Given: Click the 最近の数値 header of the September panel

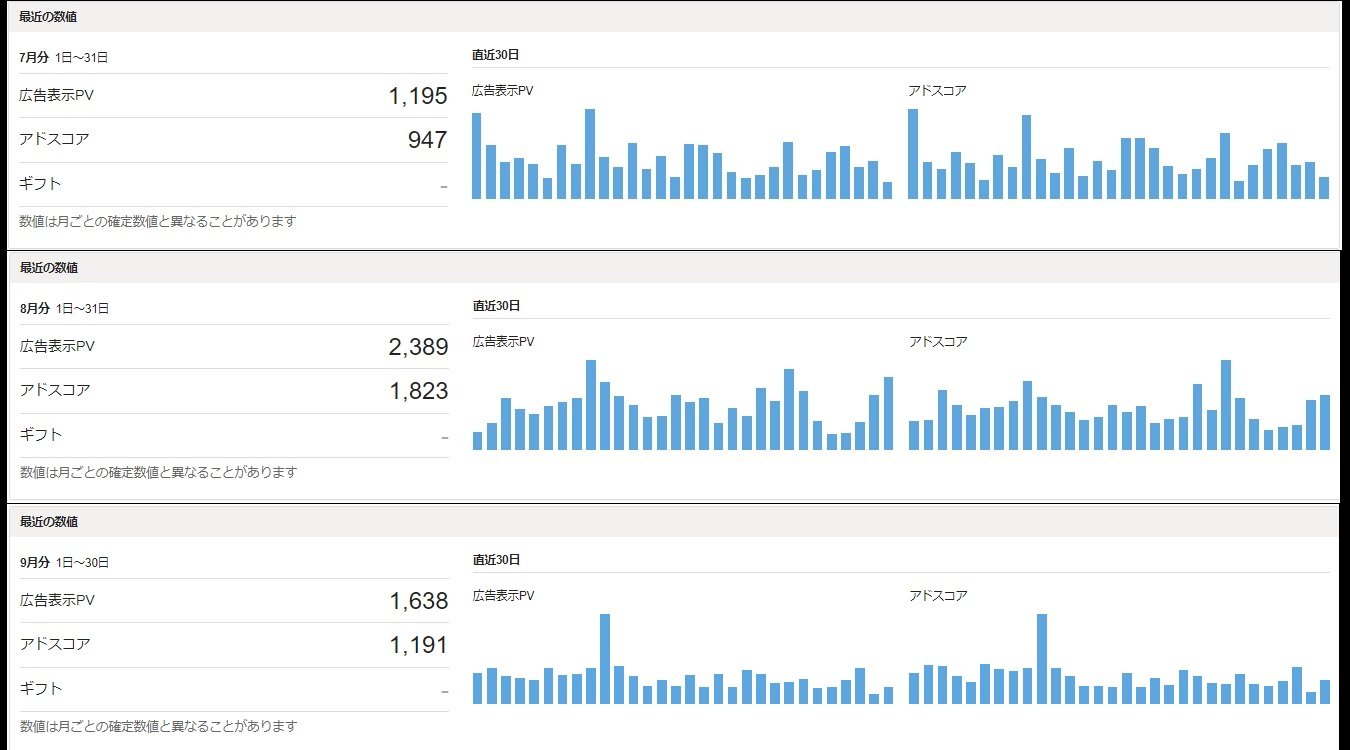Looking at the screenshot, I should (48, 522).
